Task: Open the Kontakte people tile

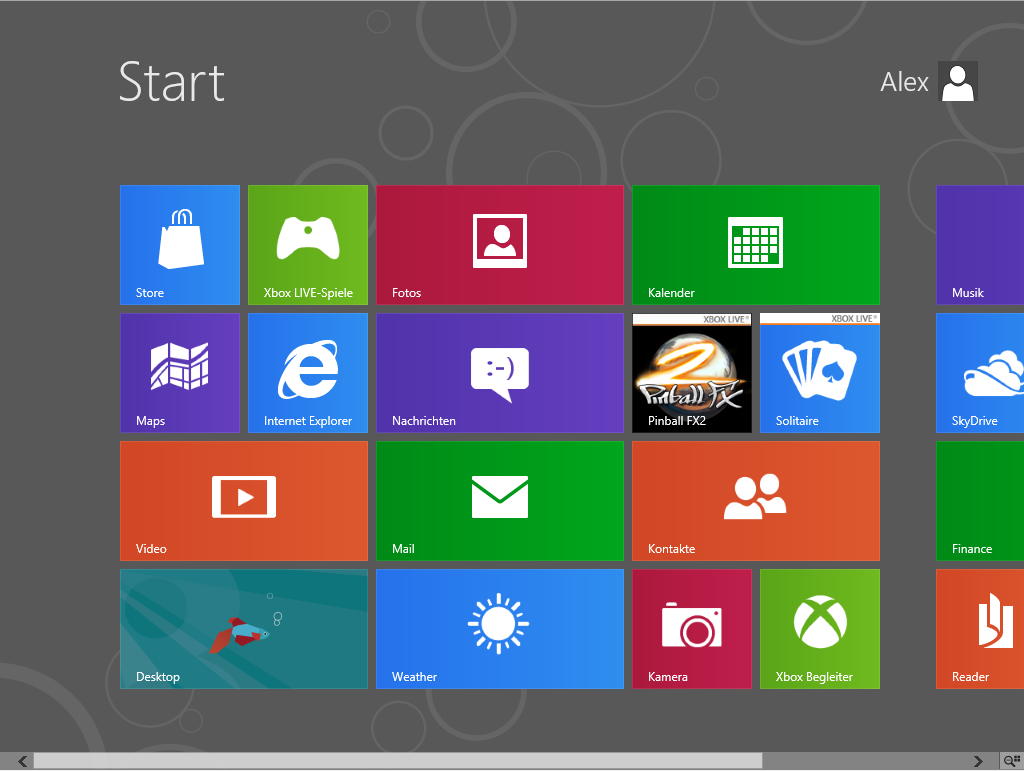Action: (x=756, y=501)
